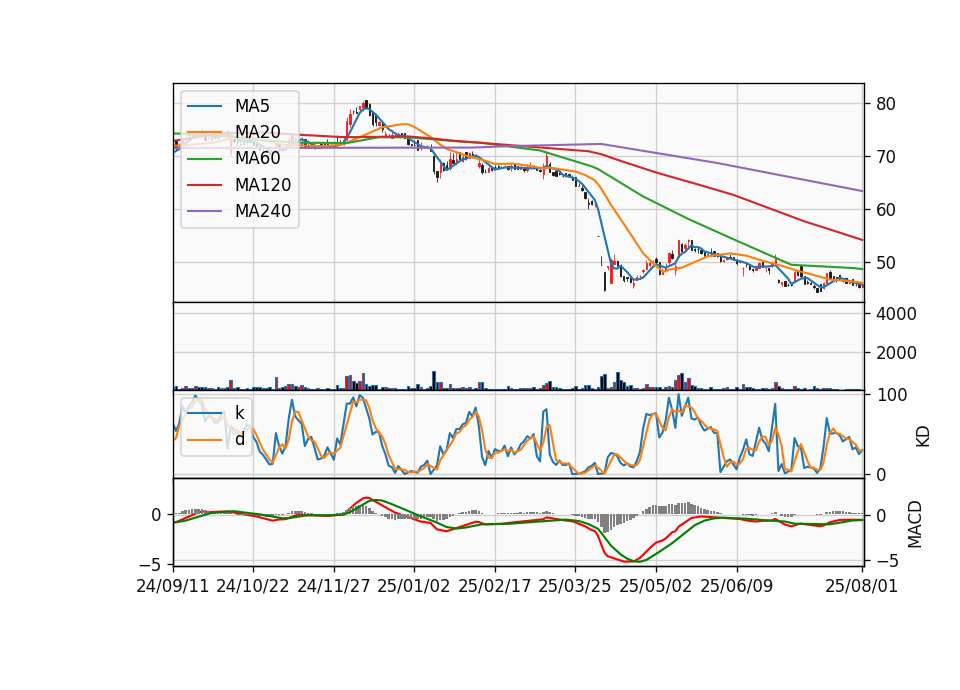The image size is (960, 690).
Task: Click the volume axis value 2000
Action: 896,353
